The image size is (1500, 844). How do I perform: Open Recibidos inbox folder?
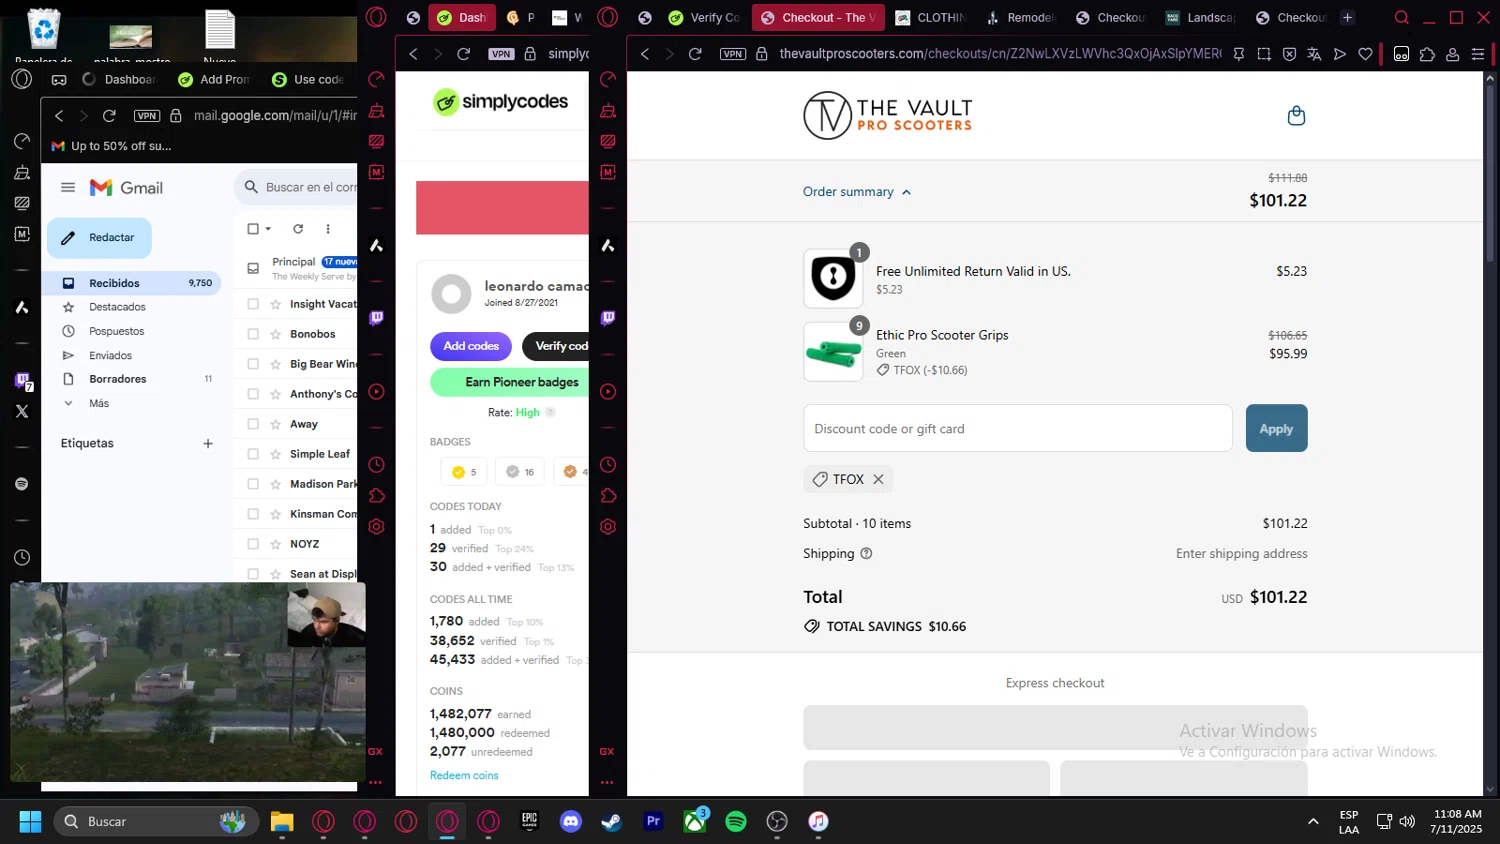click(x=131, y=283)
